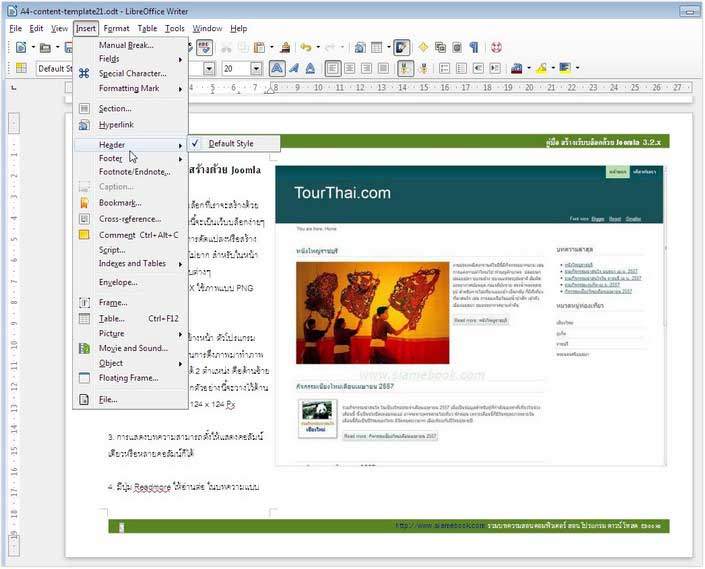This screenshot has height=569, width=705.
Task: Open the Highlighting dropdown arrow
Action: (553, 68)
